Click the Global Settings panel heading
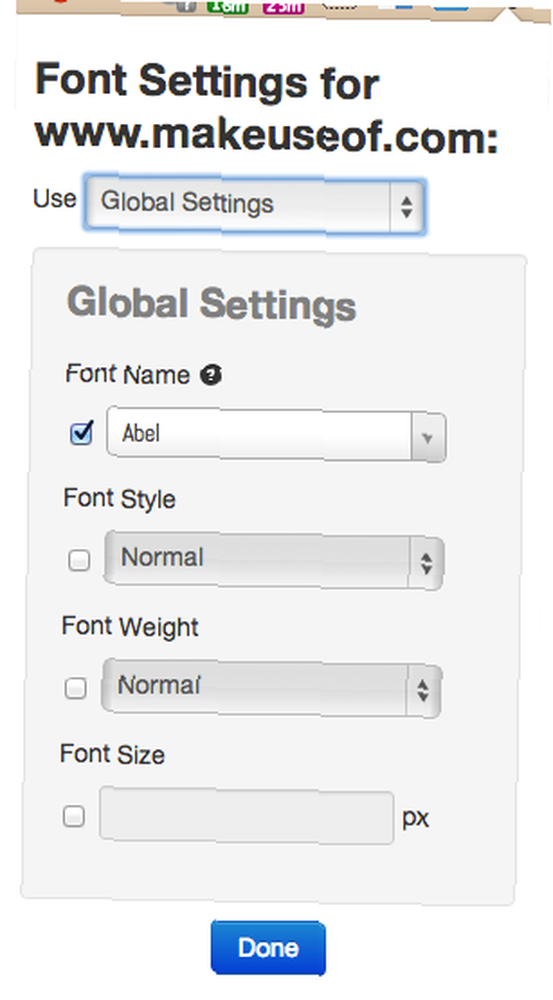 pos(211,304)
